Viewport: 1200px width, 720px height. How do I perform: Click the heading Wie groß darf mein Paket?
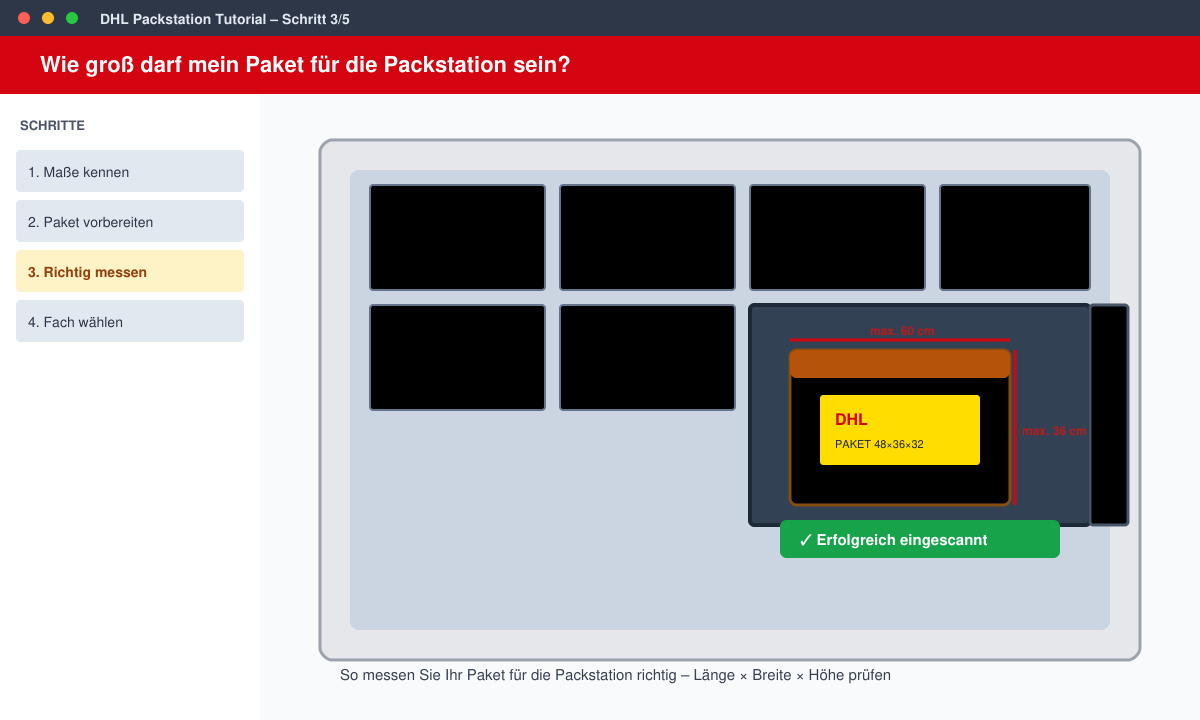pos(305,65)
